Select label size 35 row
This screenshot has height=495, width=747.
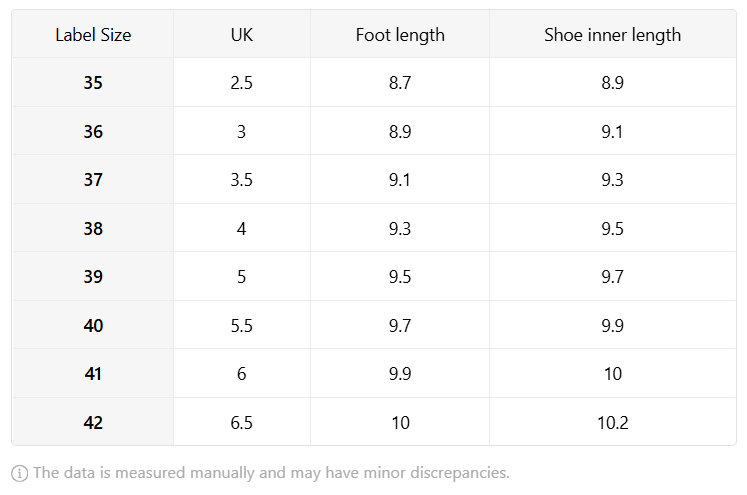point(374,82)
